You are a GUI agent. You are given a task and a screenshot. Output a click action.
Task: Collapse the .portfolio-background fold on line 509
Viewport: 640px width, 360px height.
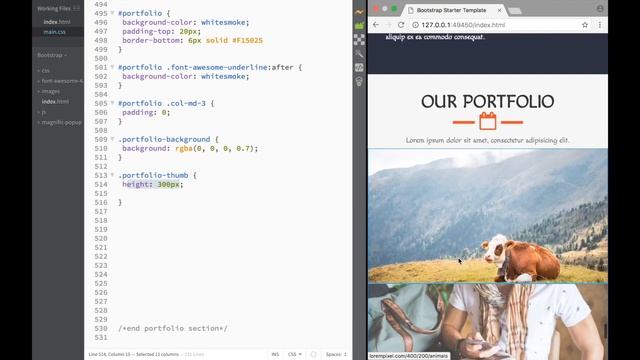[112, 139]
